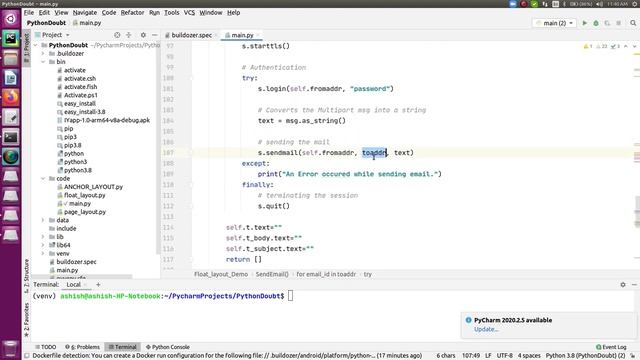The height and width of the screenshot is (360, 640).
Task: Click the warnings indicator in editor corner
Action: [588, 47]
